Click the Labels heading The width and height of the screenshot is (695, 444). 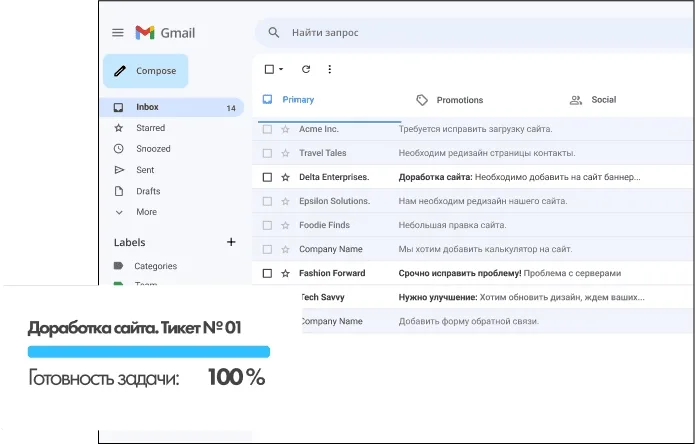(129, 242)
